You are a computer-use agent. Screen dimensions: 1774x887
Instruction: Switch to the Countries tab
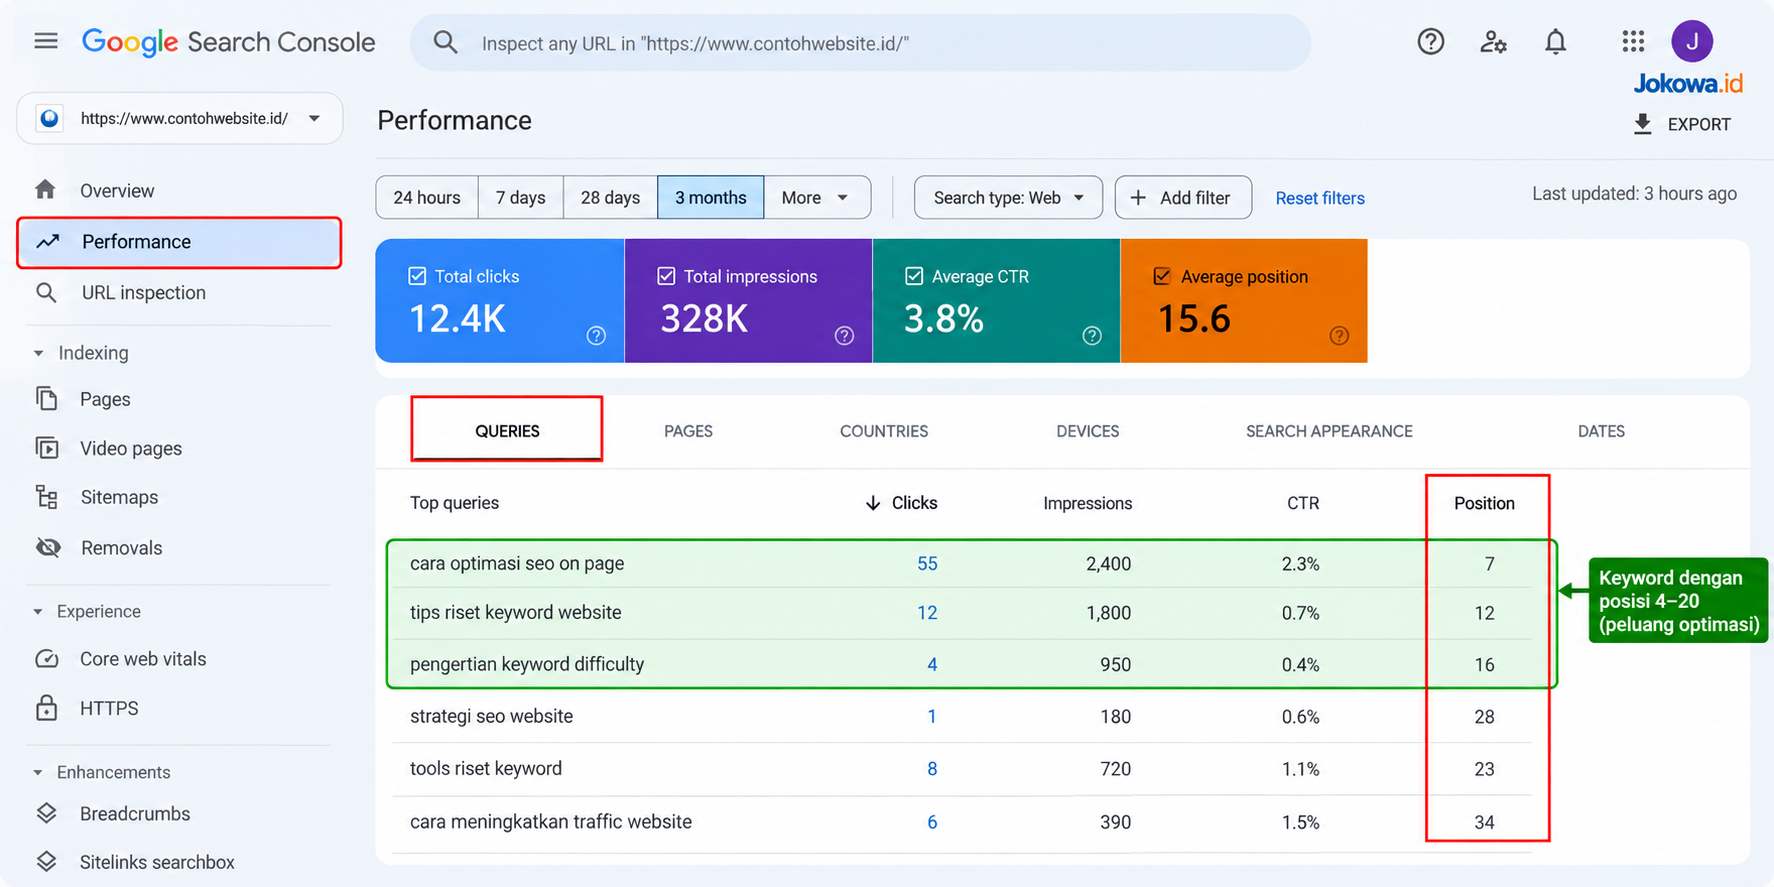tap(884, 431)
